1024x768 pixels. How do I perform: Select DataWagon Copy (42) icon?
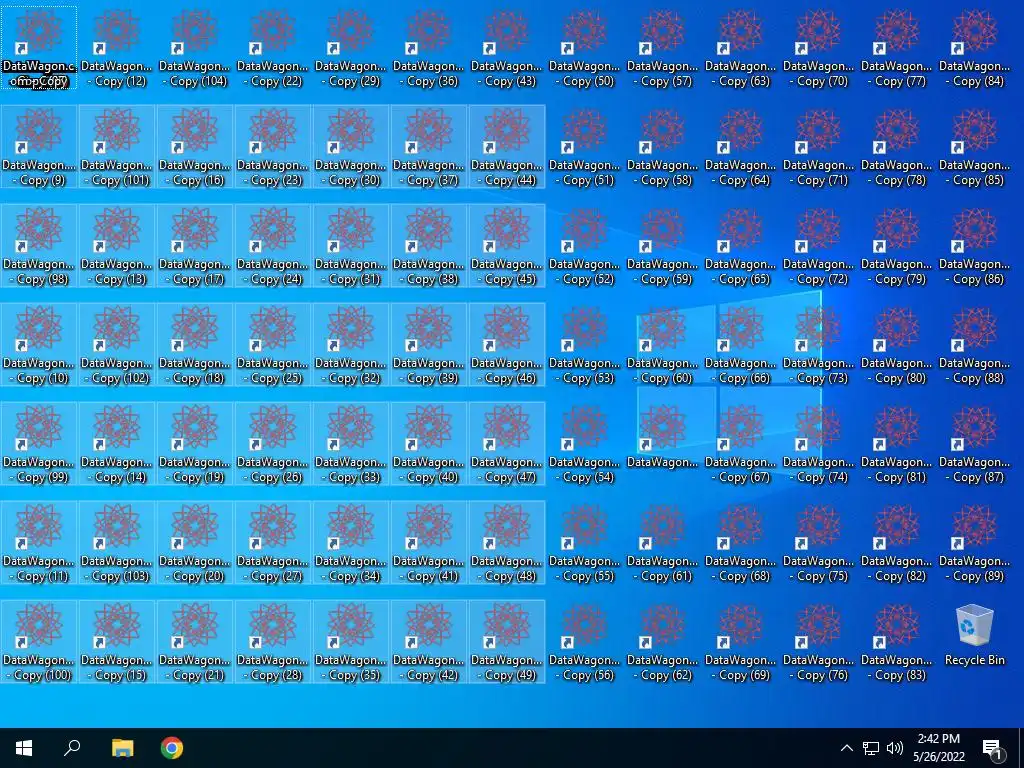tap(428, 641)
